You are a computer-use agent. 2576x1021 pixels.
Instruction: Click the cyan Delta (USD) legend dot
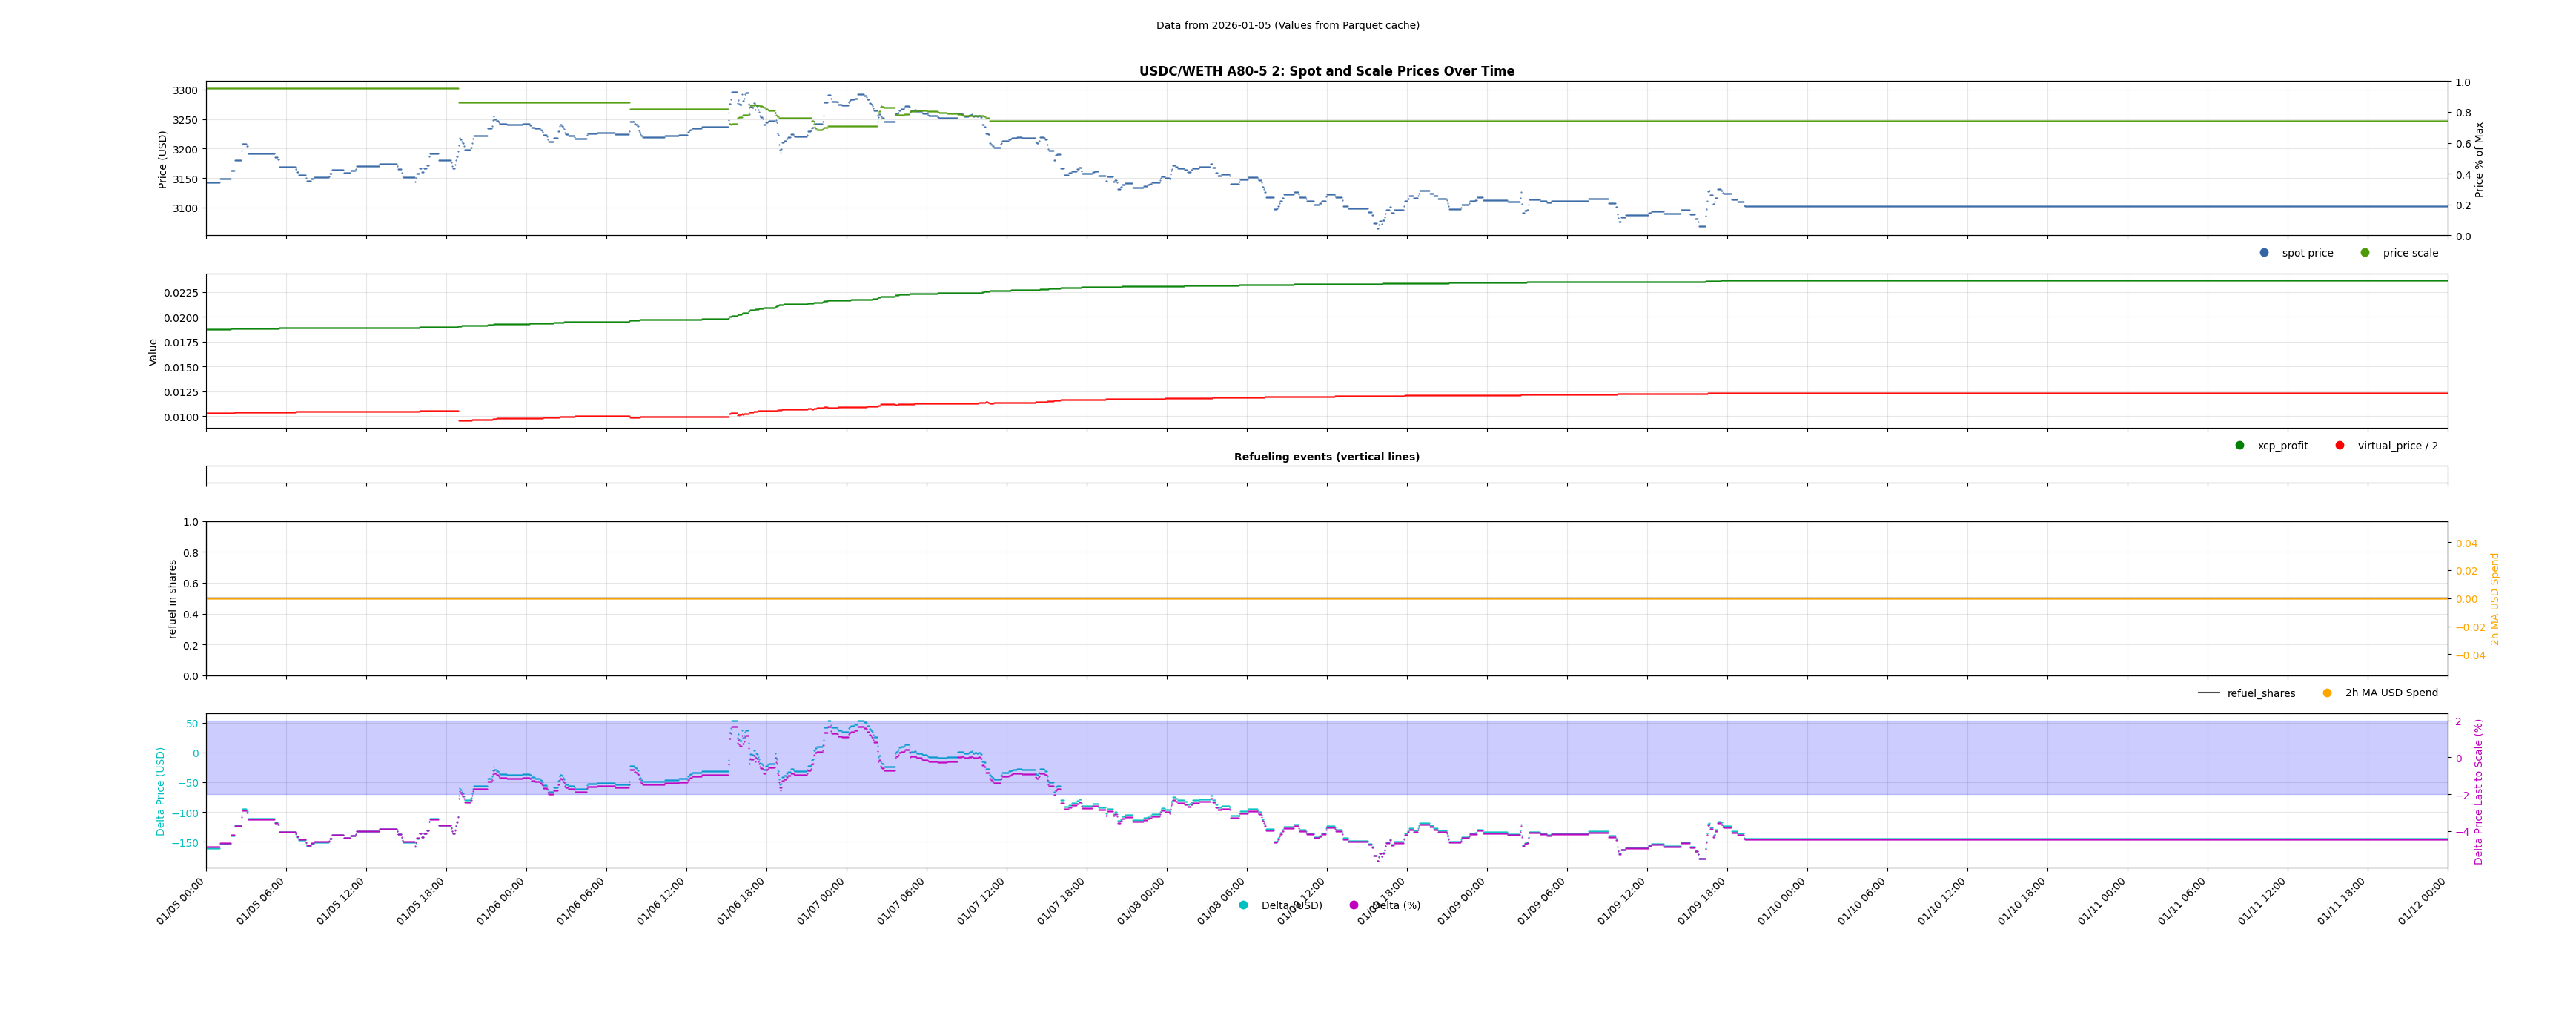coord(1243,906)
